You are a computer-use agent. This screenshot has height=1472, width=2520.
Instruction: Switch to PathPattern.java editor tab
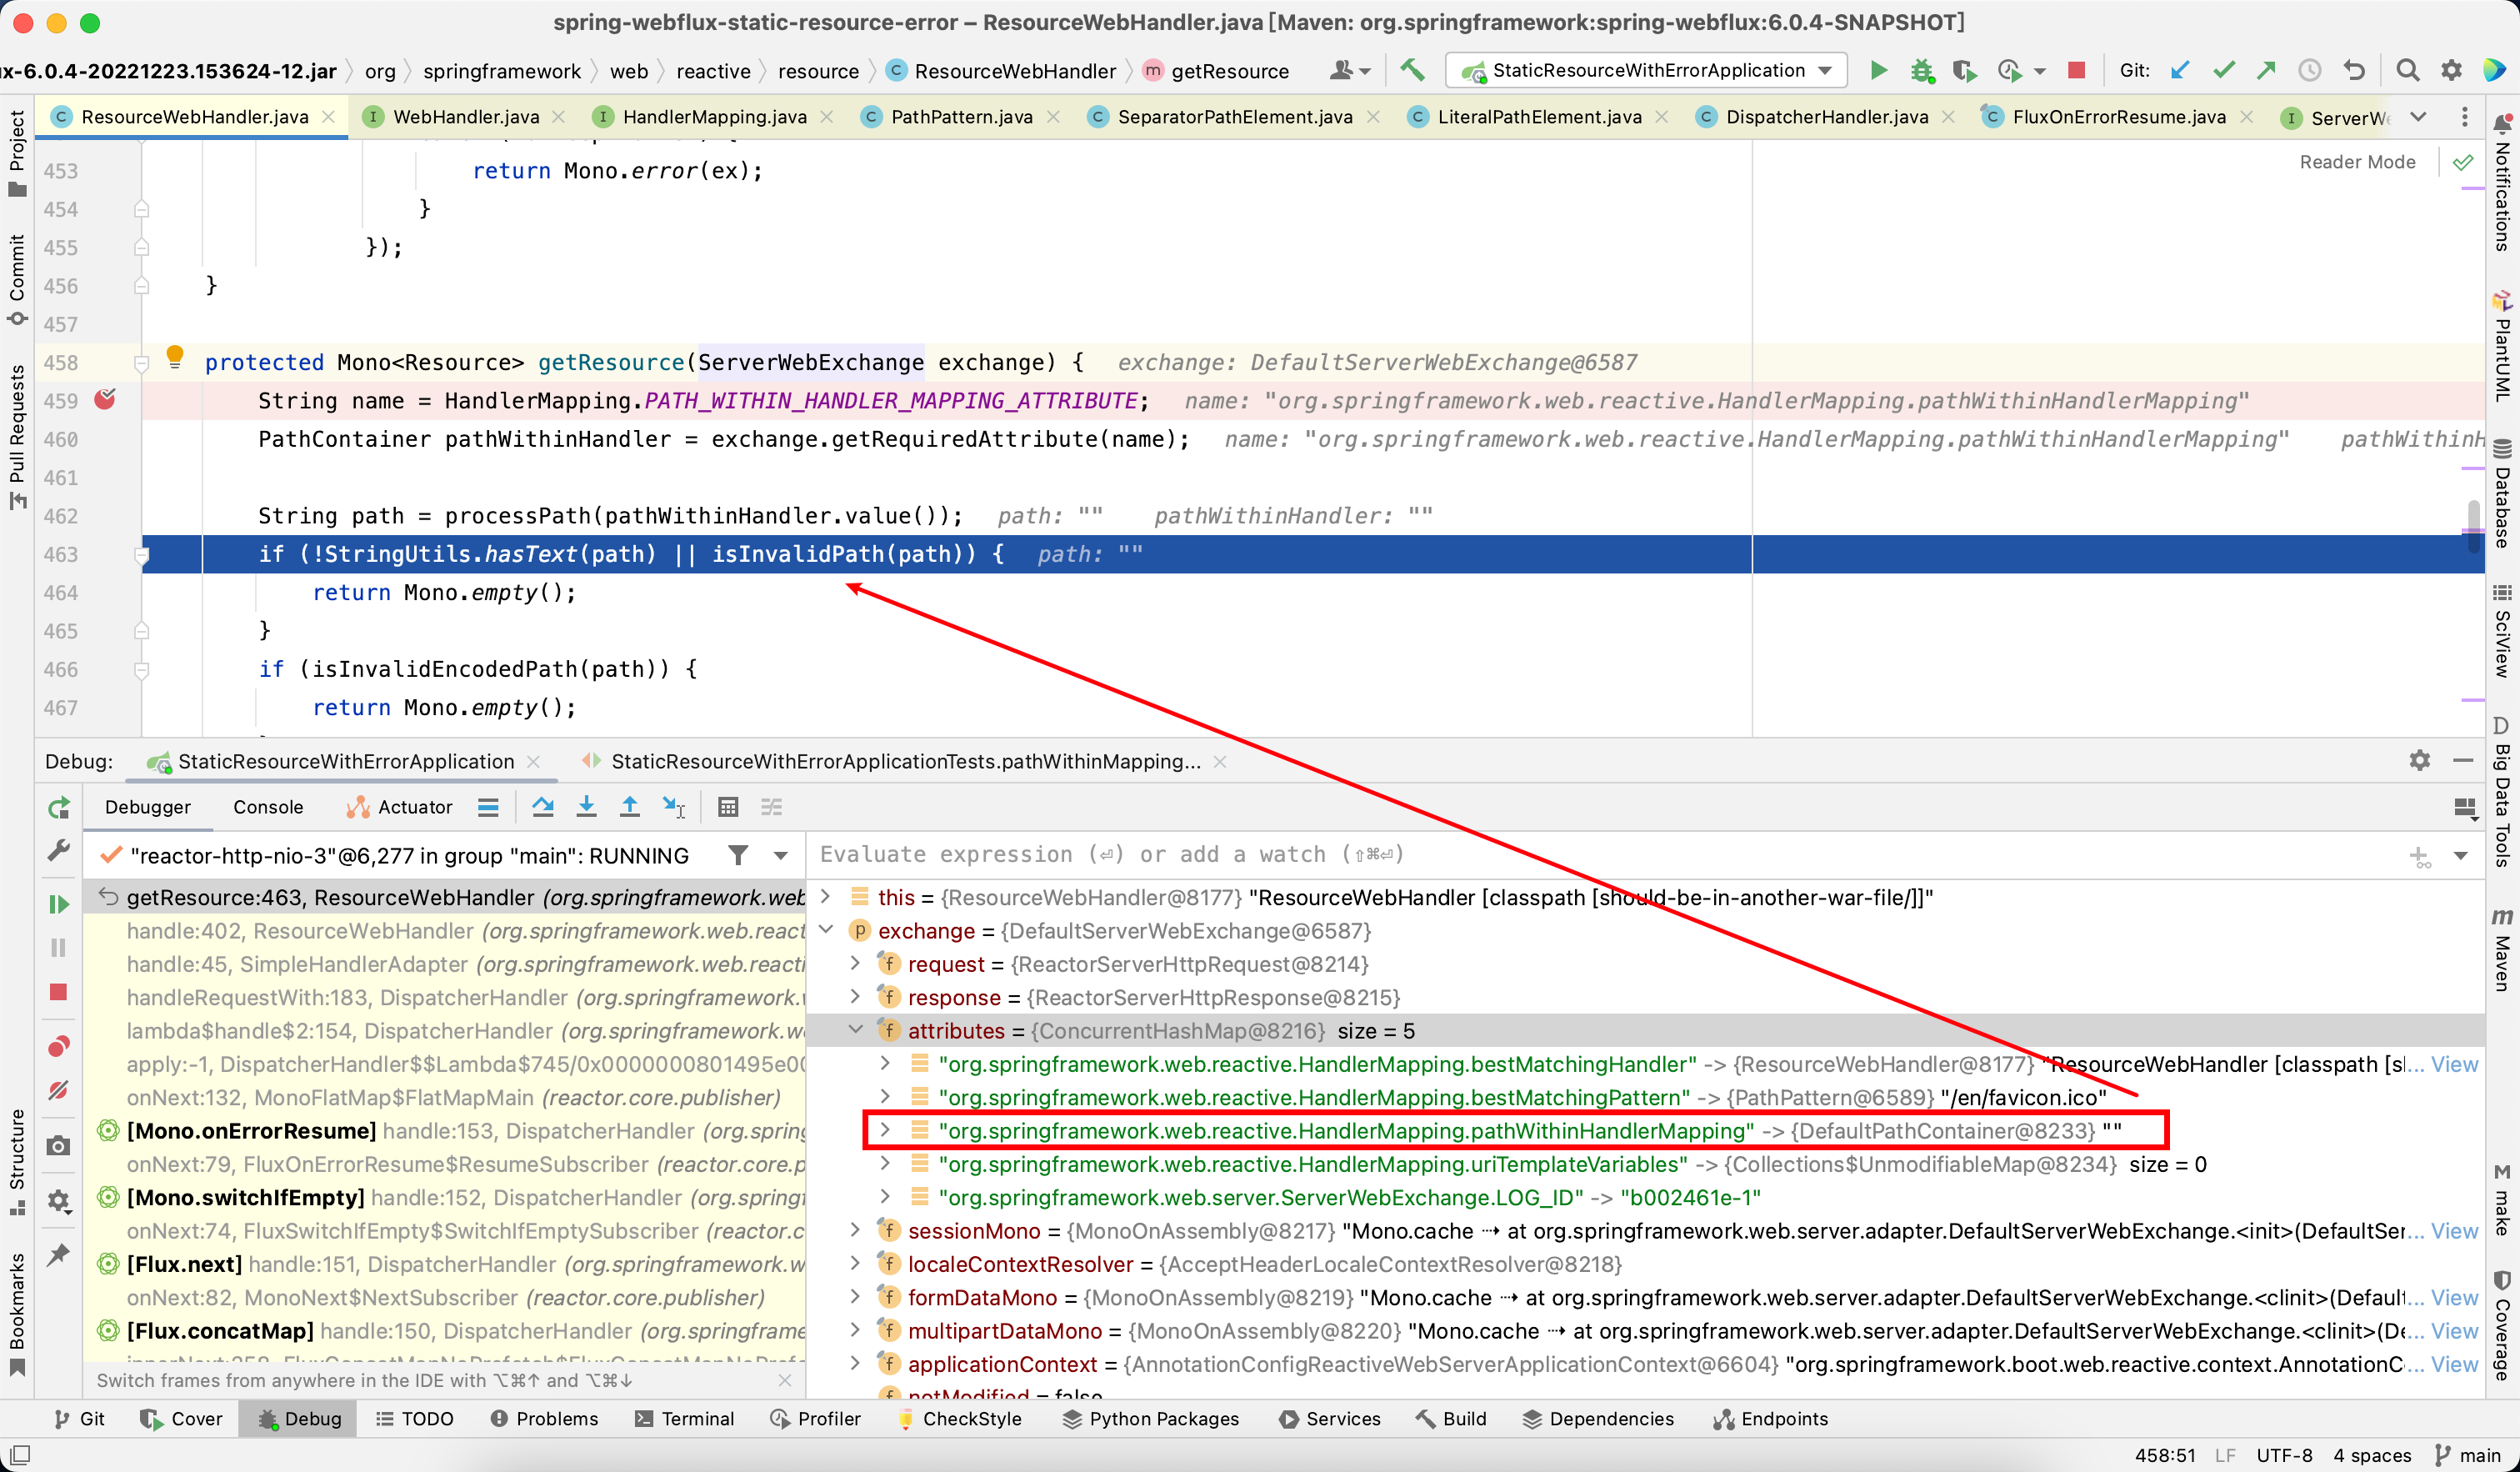pos(961,117)
